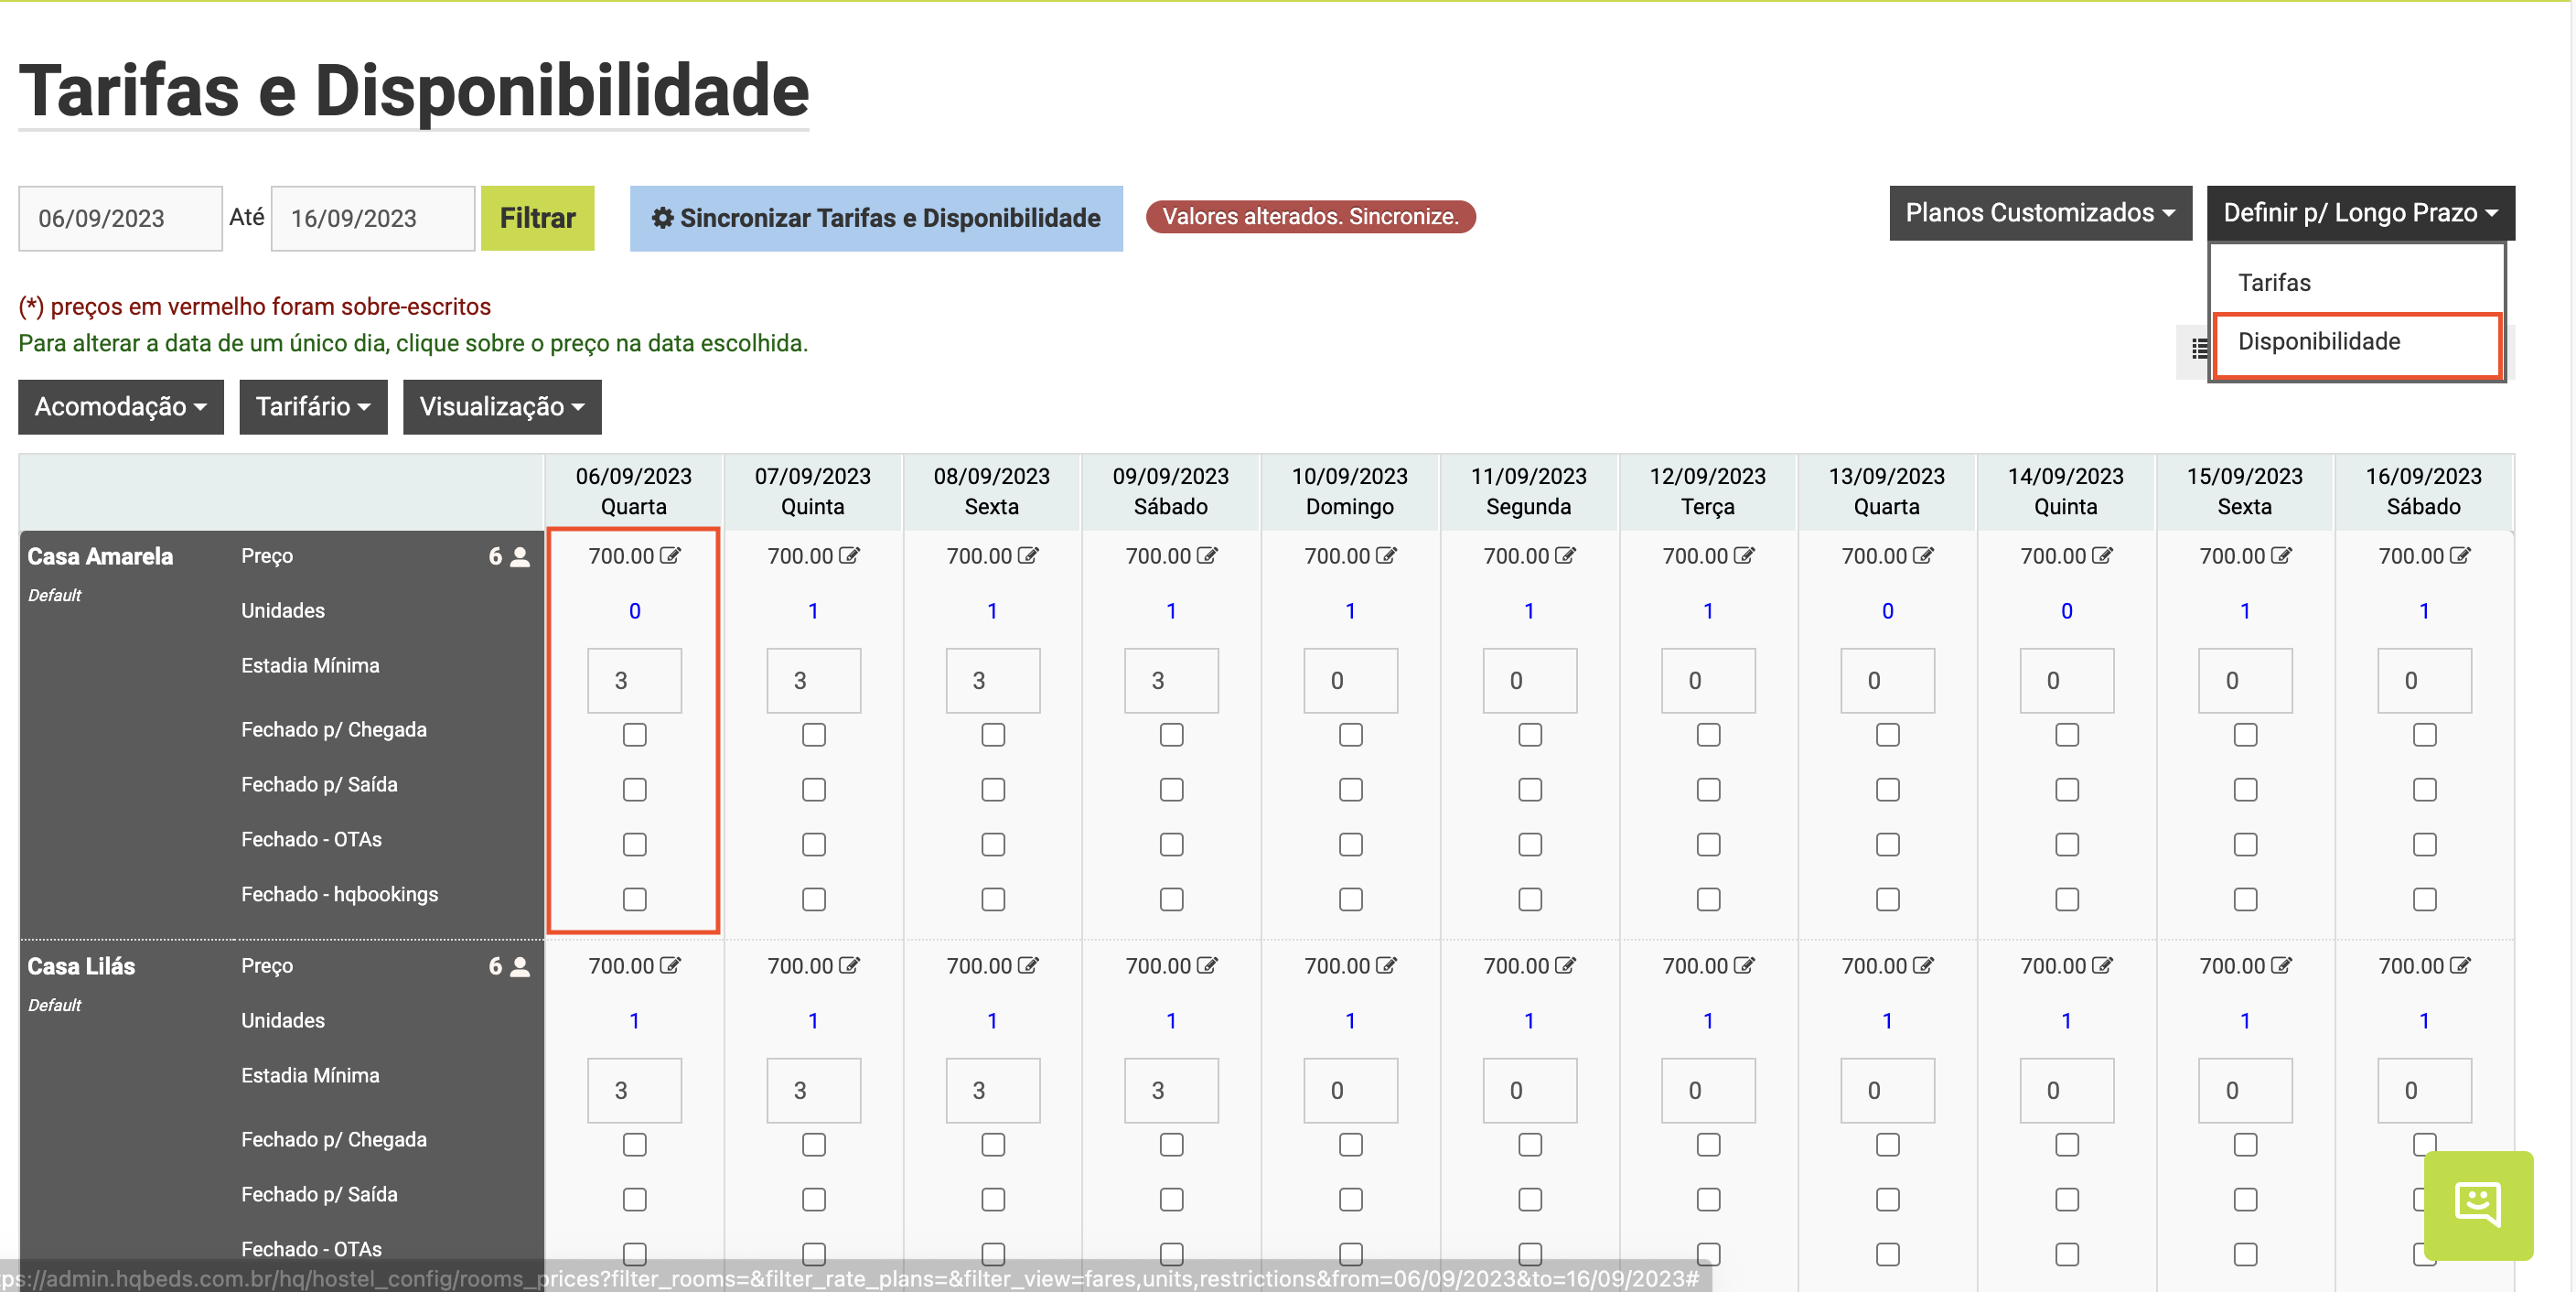Check Casa Amarela Fechado - OTAs on 08/09/2023

coord(993,845)
